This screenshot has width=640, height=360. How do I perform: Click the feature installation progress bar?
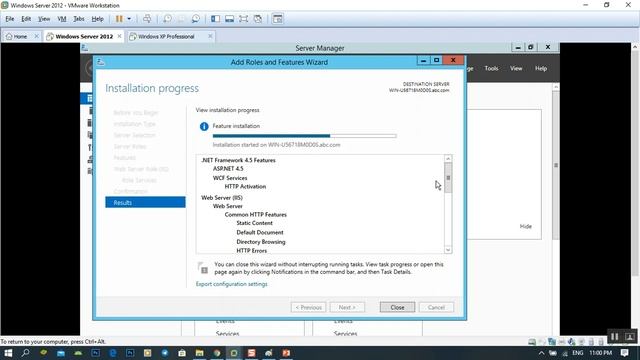click(304, 136)
